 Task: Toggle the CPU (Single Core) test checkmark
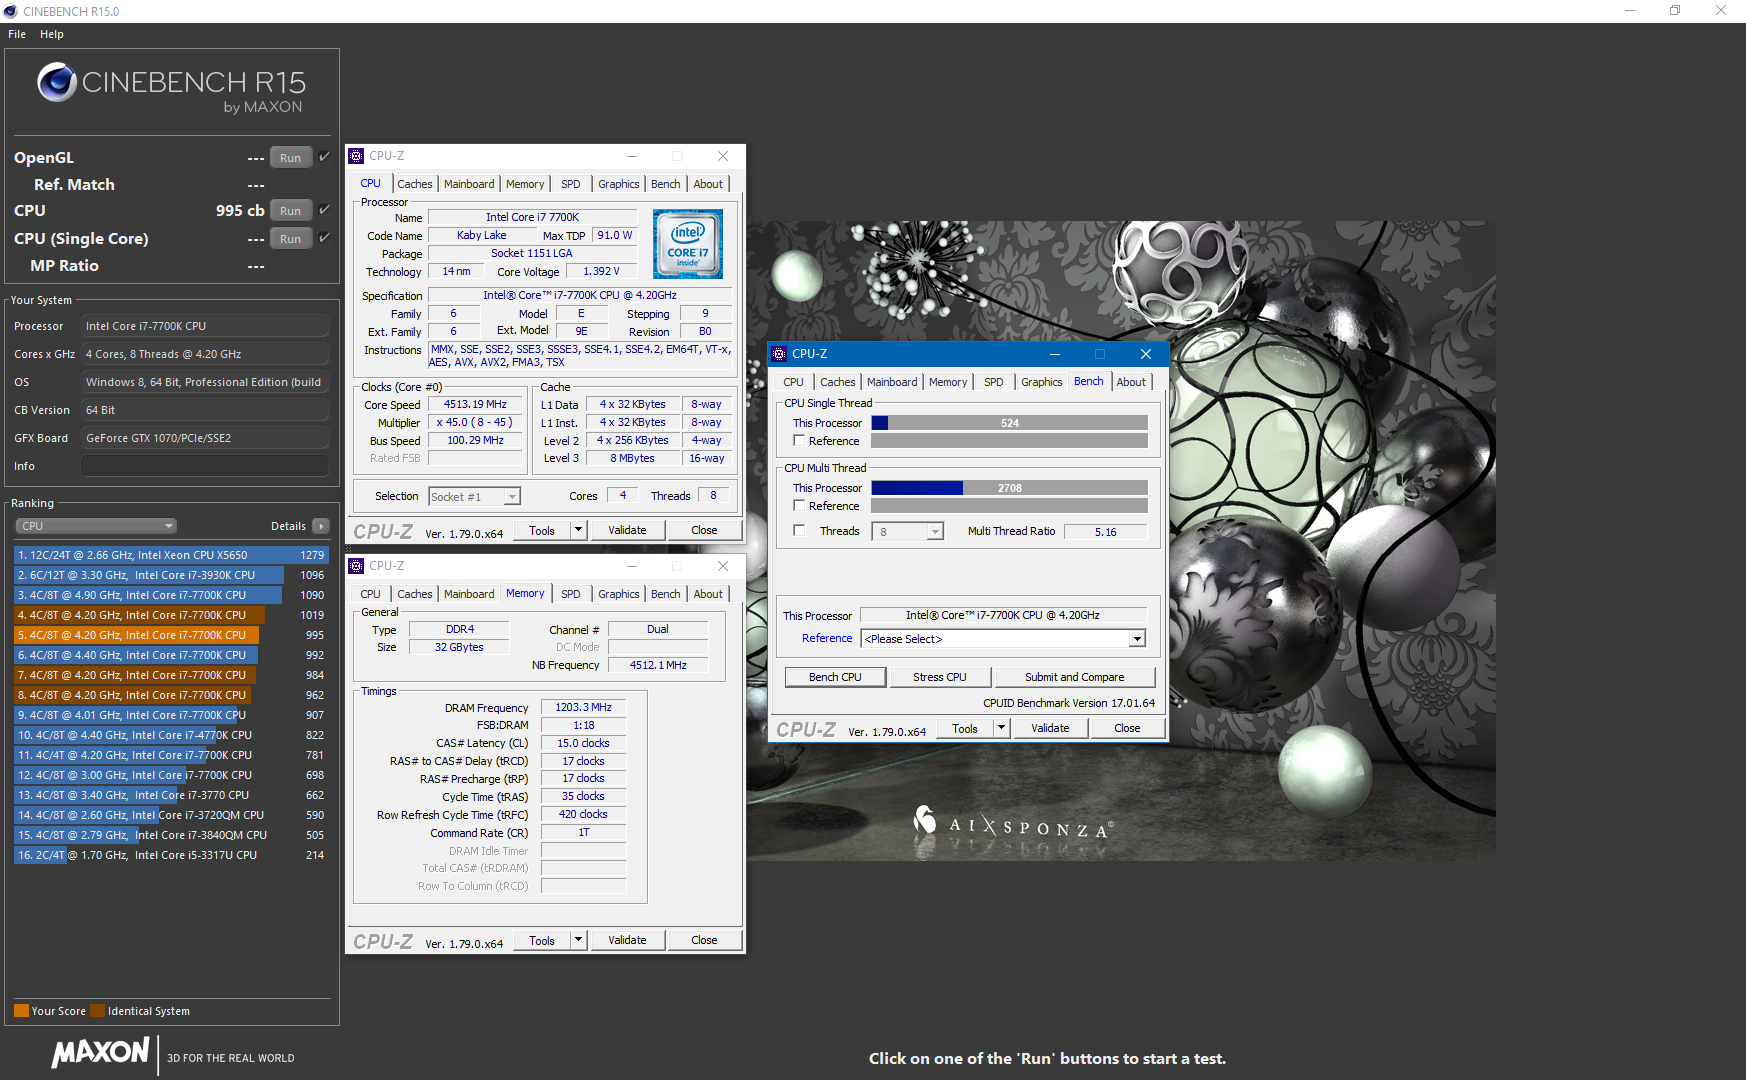[x=324, y=238]
